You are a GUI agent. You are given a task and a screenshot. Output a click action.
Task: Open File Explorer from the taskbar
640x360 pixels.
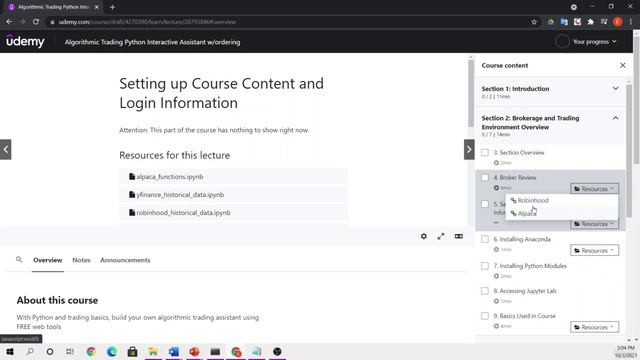tap(153, 351)
